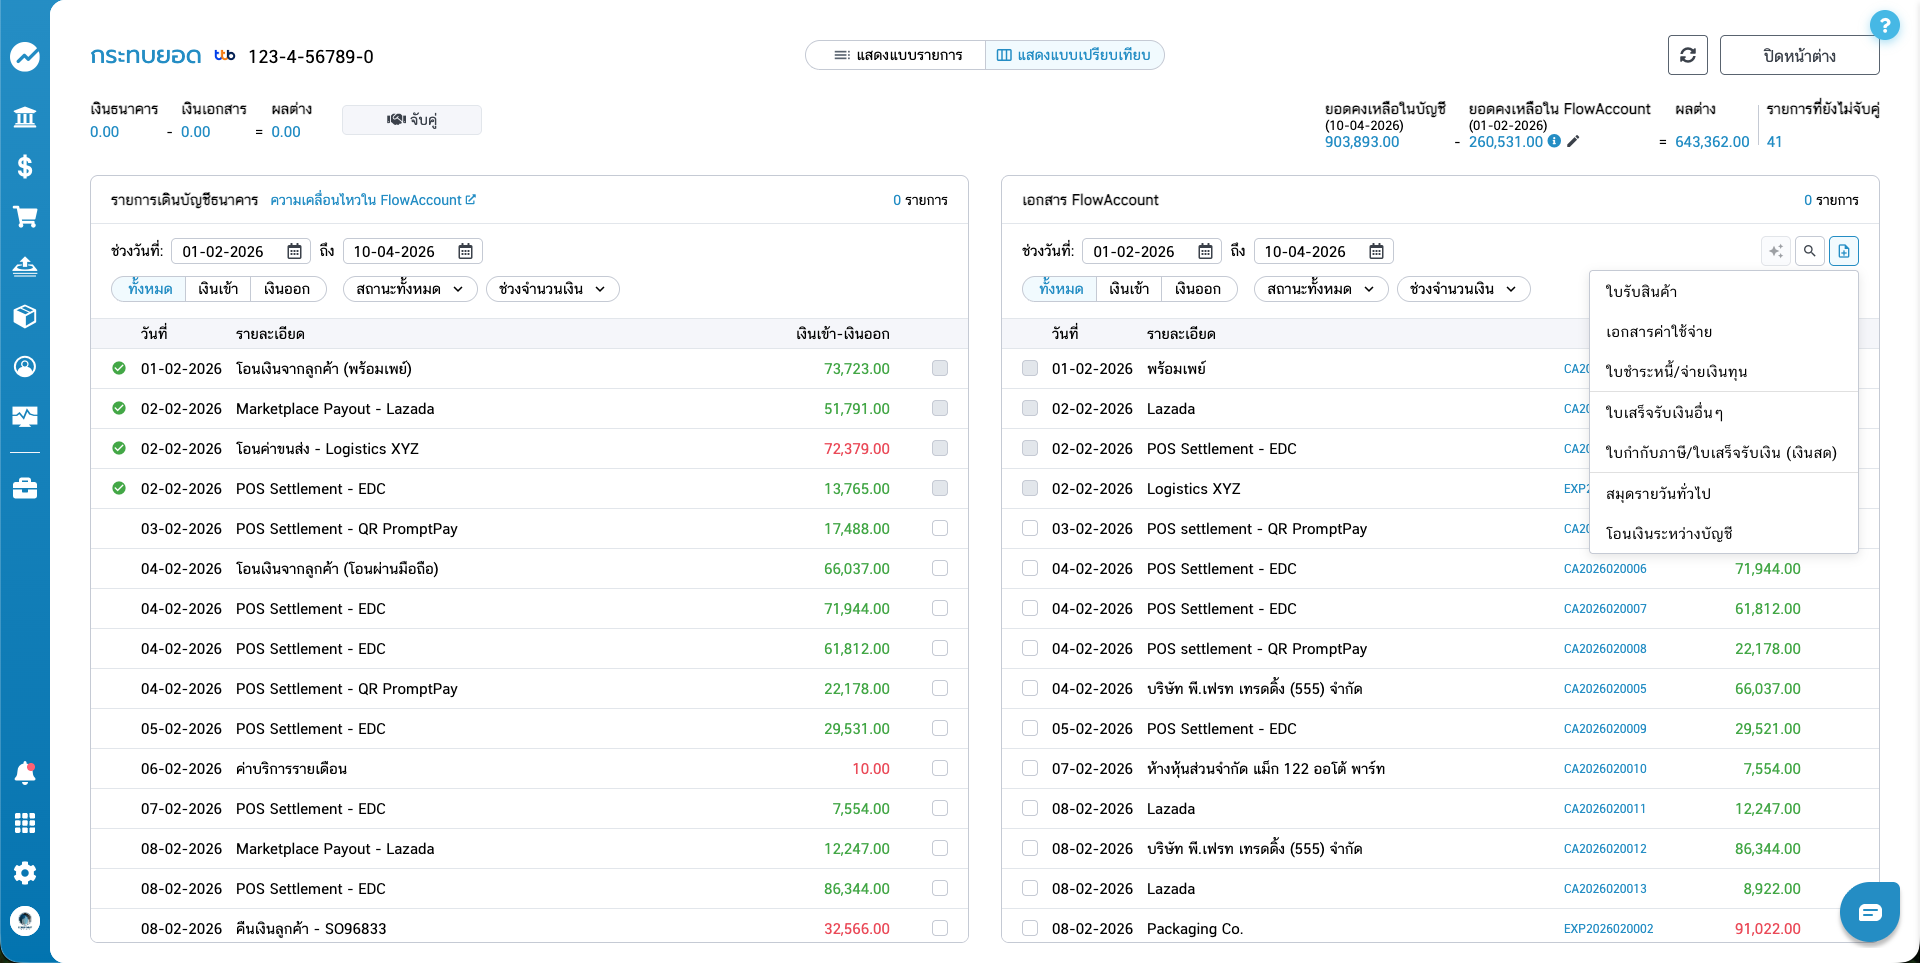Click the notification bell icon

pyautogui.click(x=25, y=772)
